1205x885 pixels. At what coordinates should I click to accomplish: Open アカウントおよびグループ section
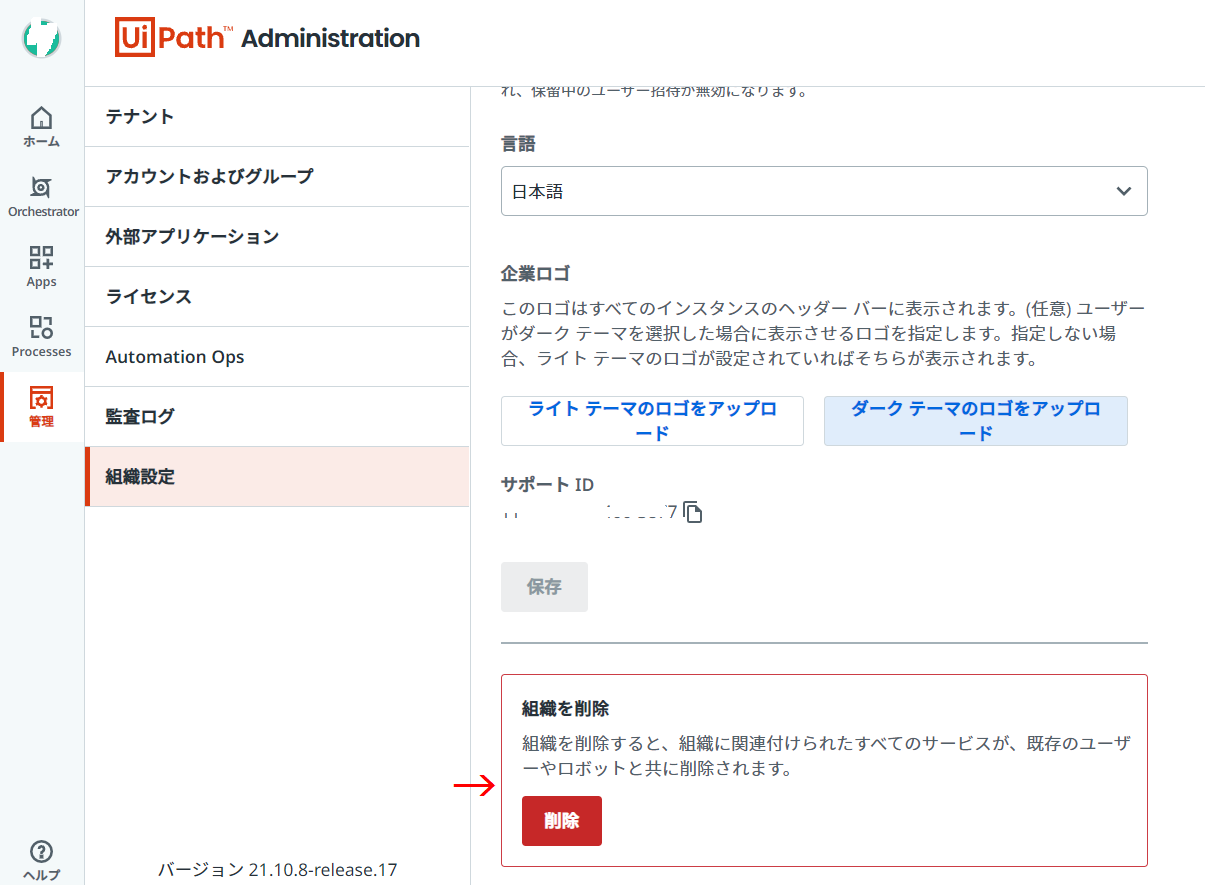point(277,177)
